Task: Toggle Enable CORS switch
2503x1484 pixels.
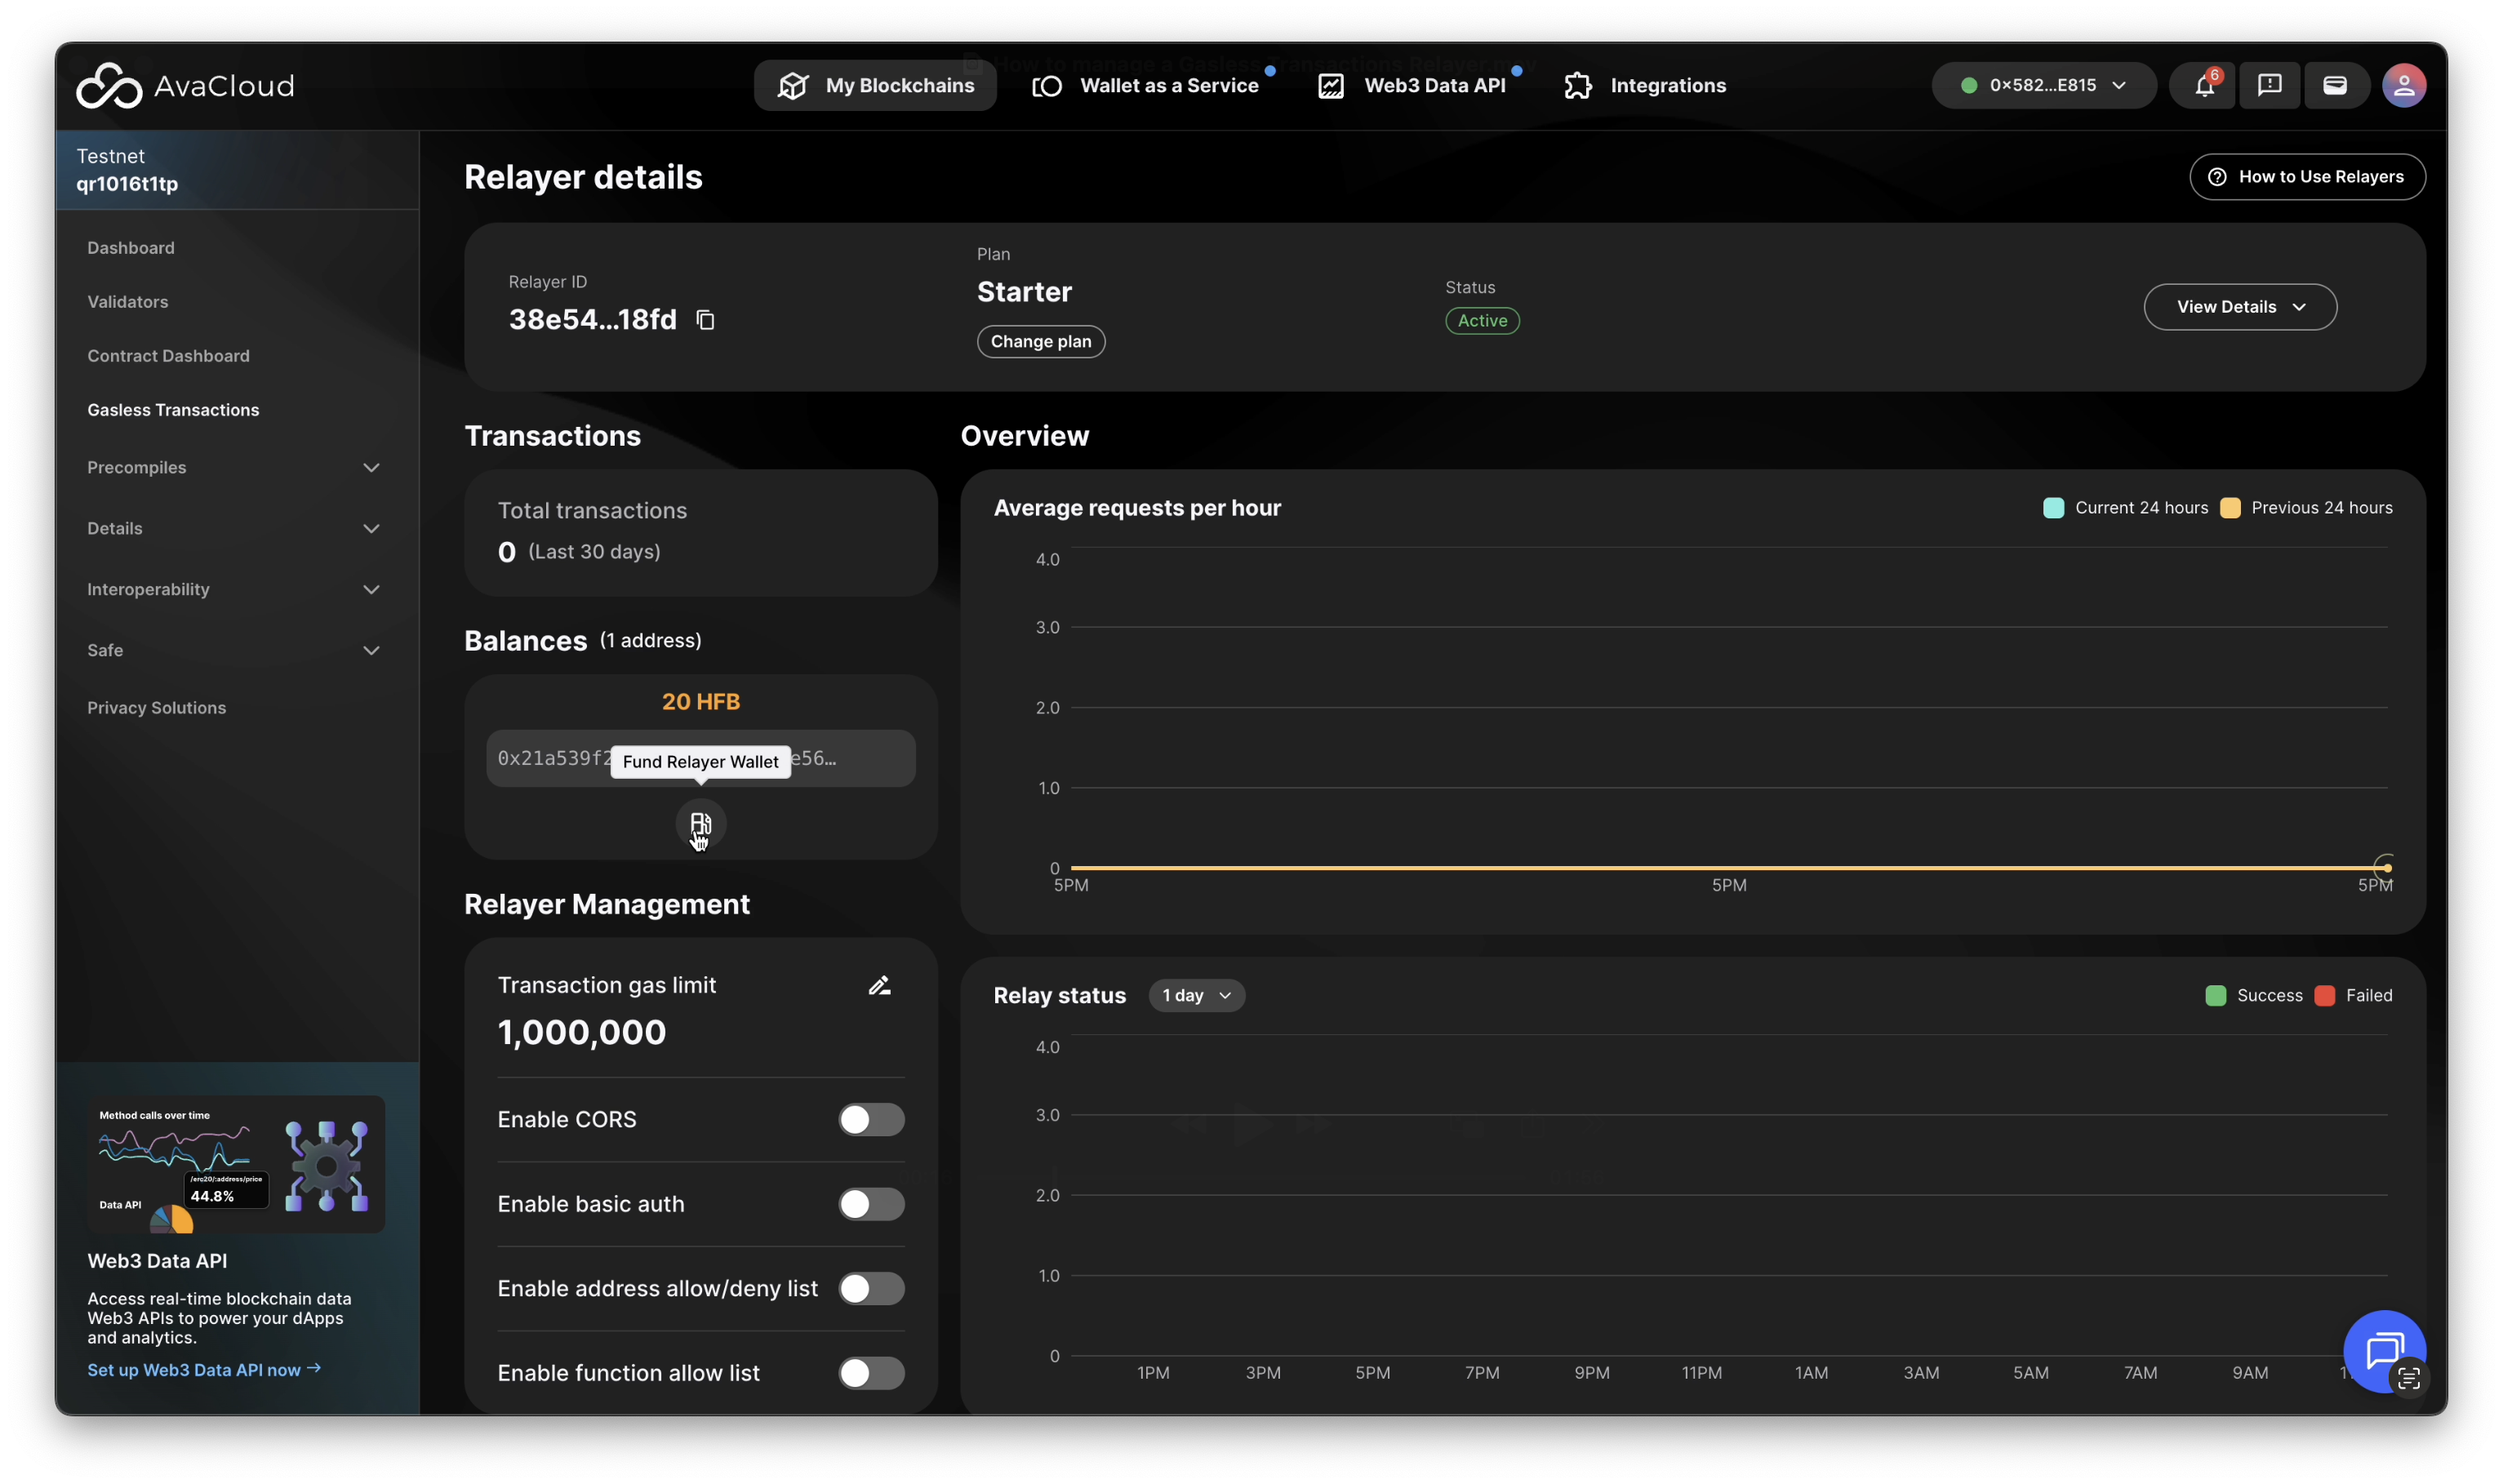Action: (870, 1119)
